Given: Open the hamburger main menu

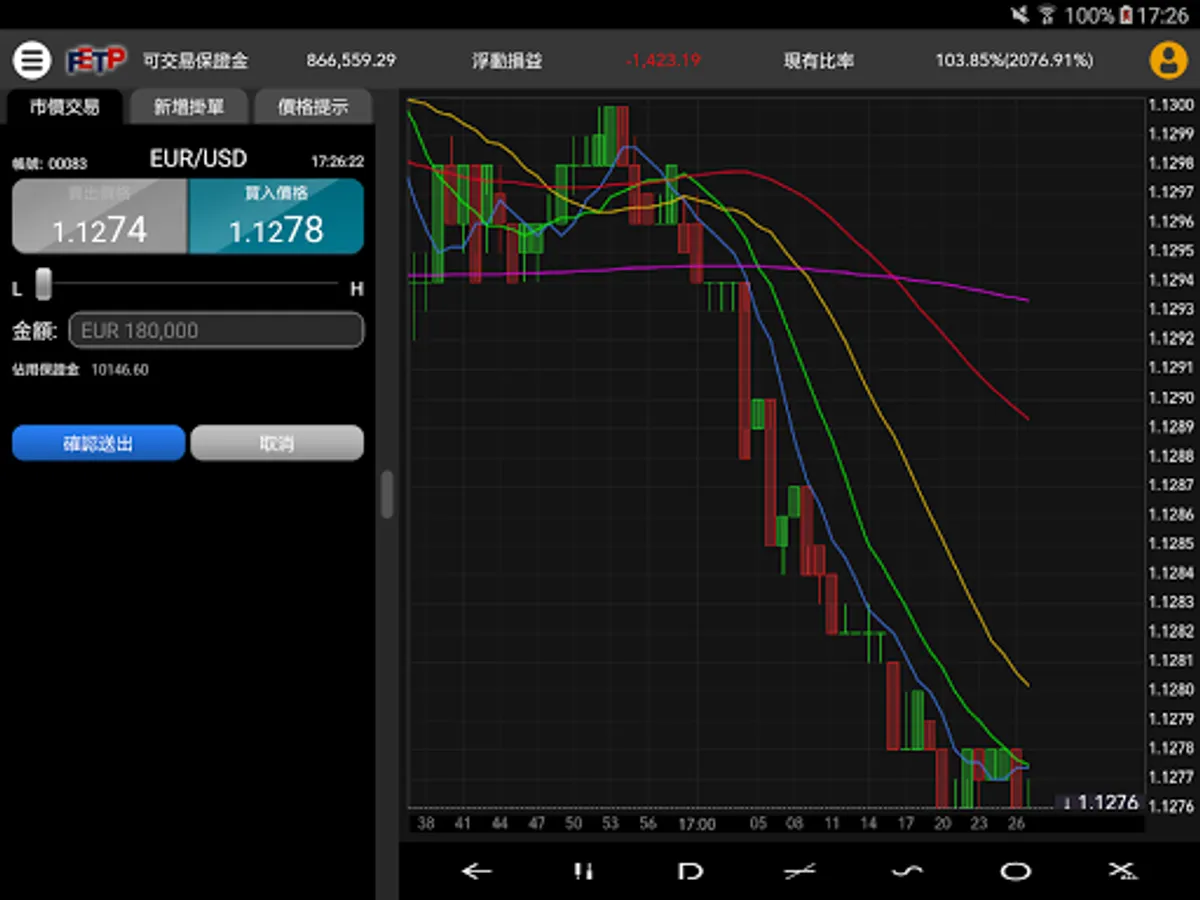Looking at the screenshot, I should (31, 60).
